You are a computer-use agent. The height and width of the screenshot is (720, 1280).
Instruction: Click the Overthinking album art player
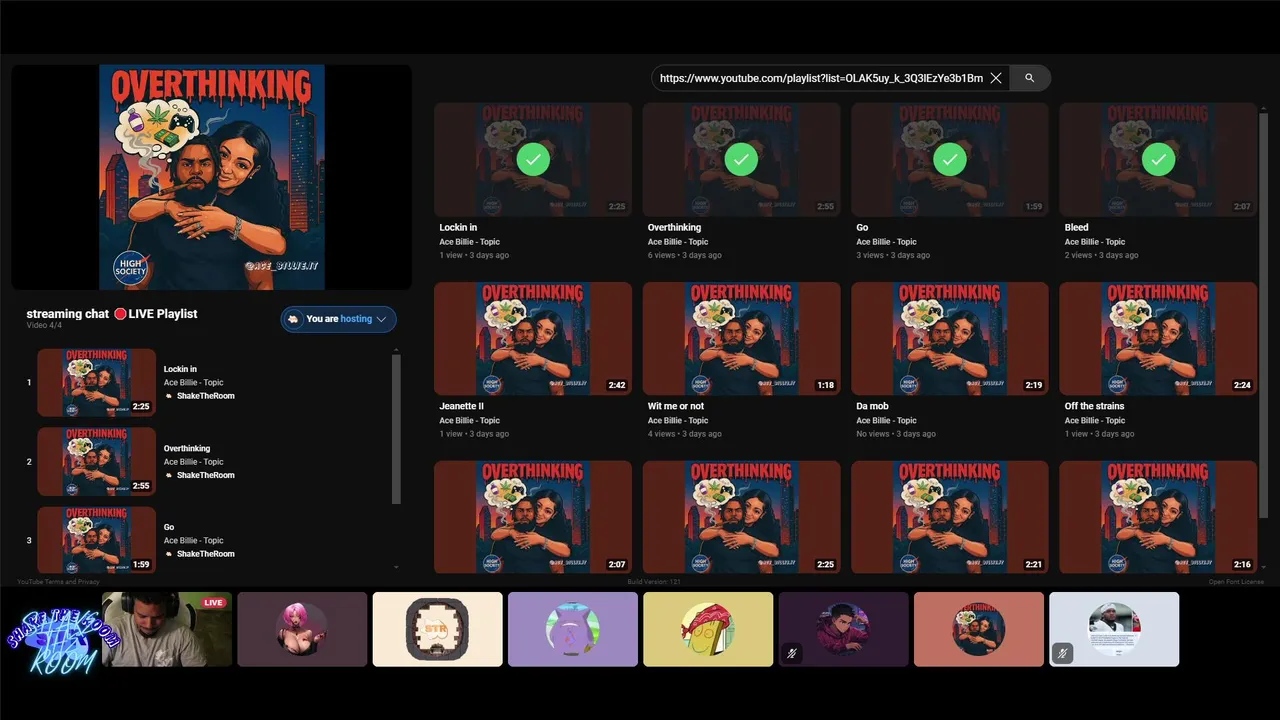click(x=212, y=177)
